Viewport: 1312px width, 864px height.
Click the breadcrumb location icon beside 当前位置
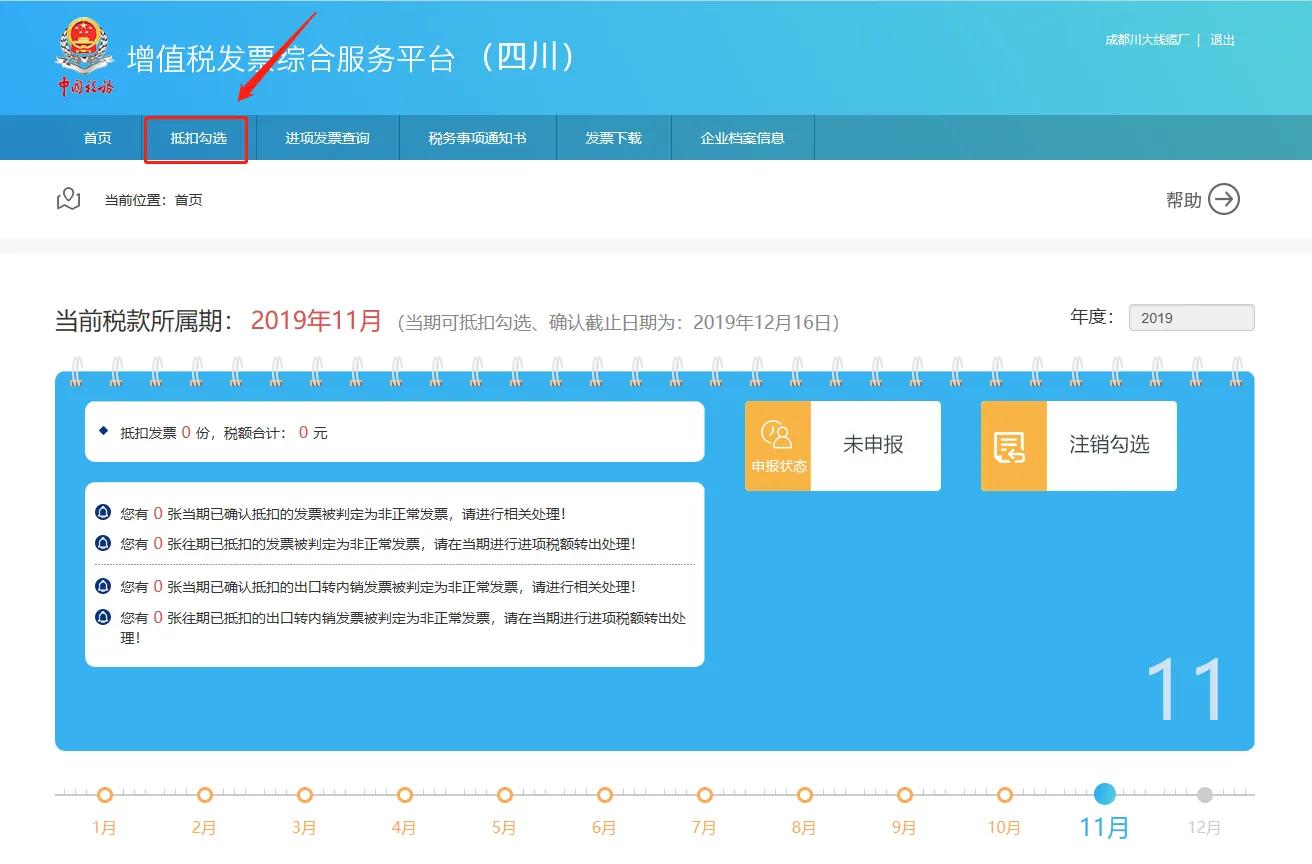pyautogui.click(x=67, y=199)
